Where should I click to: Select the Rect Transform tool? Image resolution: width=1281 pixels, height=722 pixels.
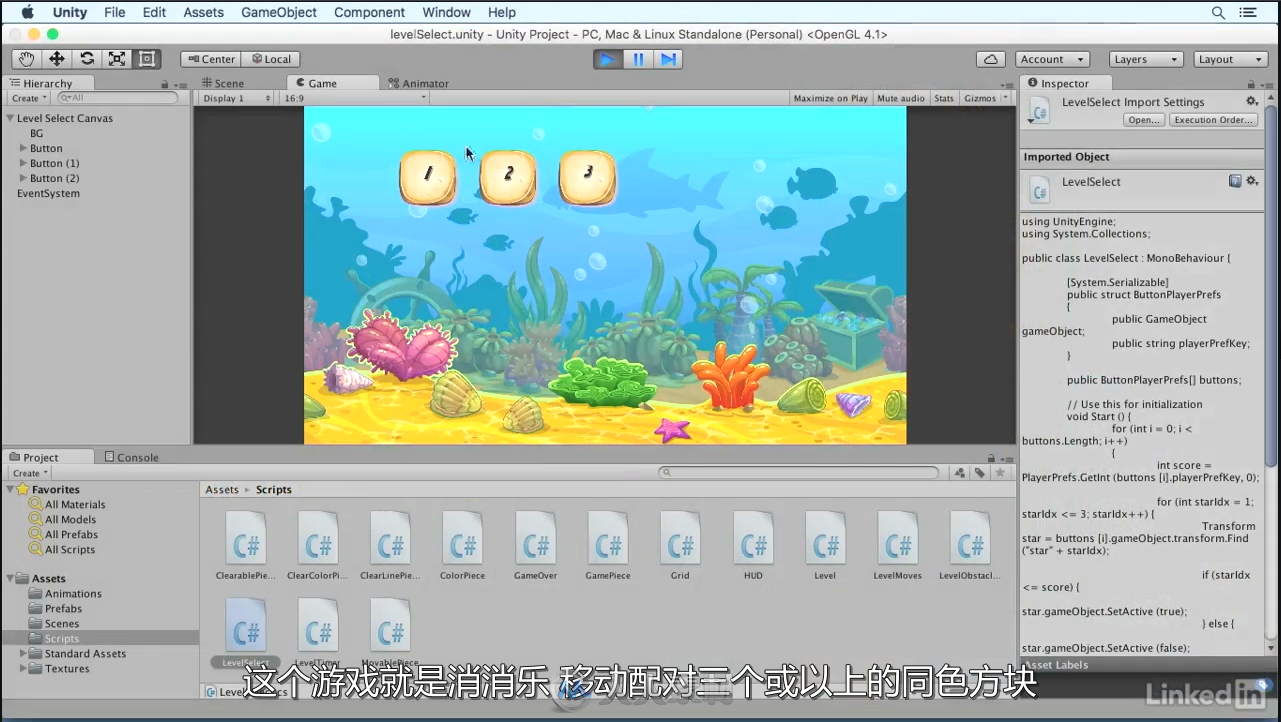[147, 59]
